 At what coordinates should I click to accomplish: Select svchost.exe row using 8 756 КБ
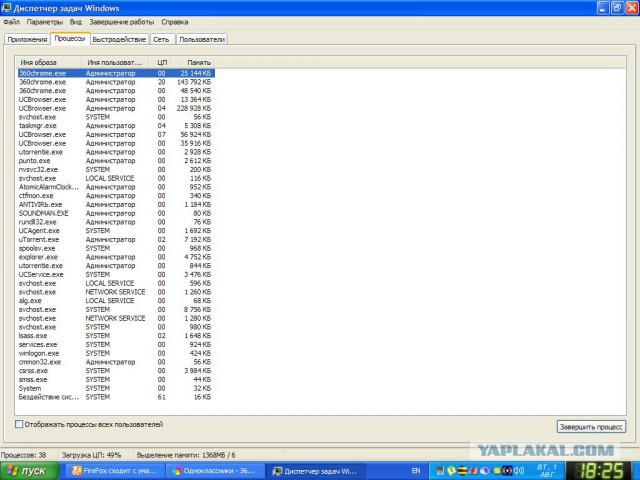[116, 309]
